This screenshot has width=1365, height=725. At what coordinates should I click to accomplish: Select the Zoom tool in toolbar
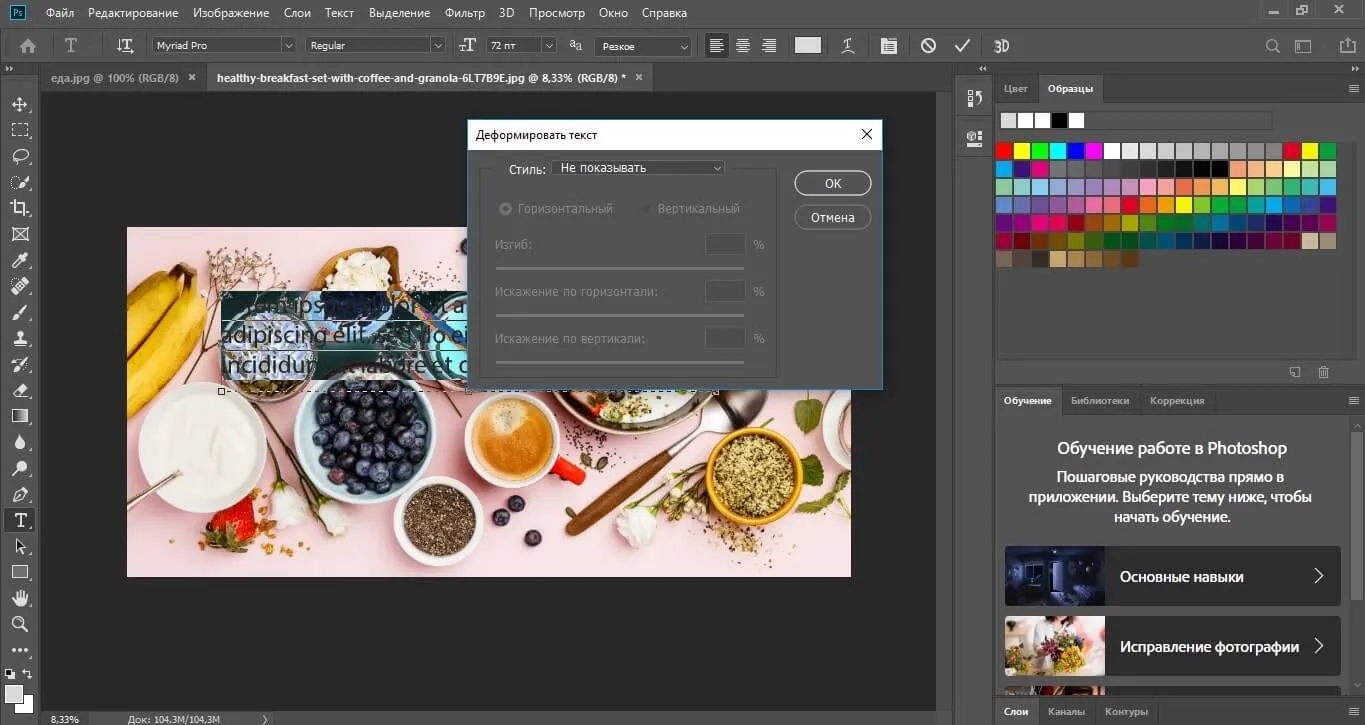pos(20,624)
